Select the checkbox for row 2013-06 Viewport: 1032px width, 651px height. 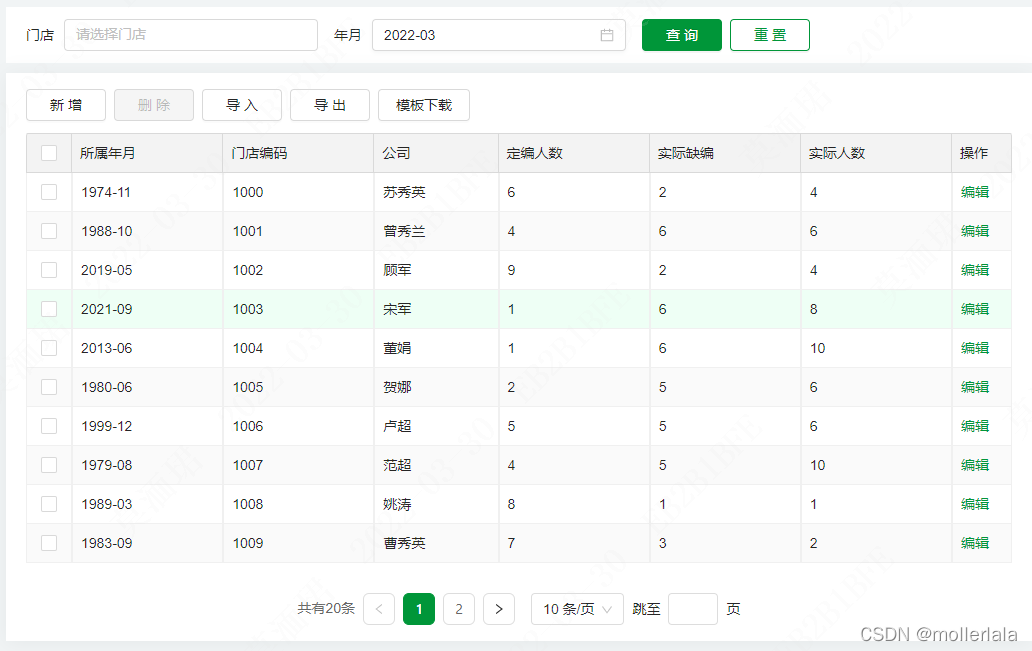point(49,348)
